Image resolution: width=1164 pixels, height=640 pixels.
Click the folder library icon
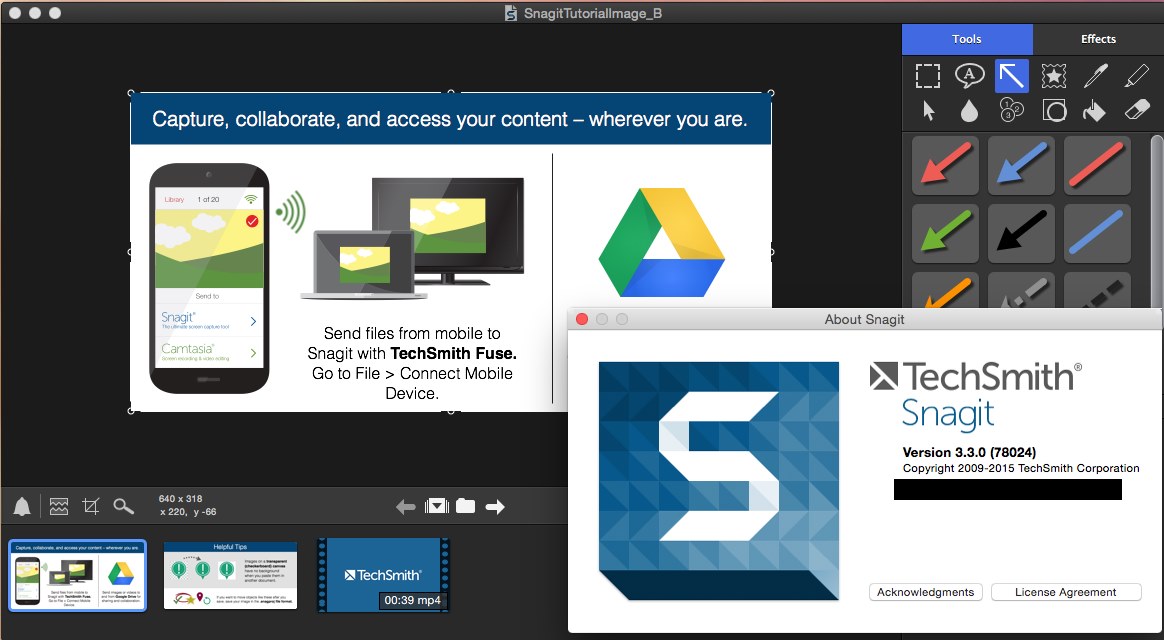(x=465, y=506)
